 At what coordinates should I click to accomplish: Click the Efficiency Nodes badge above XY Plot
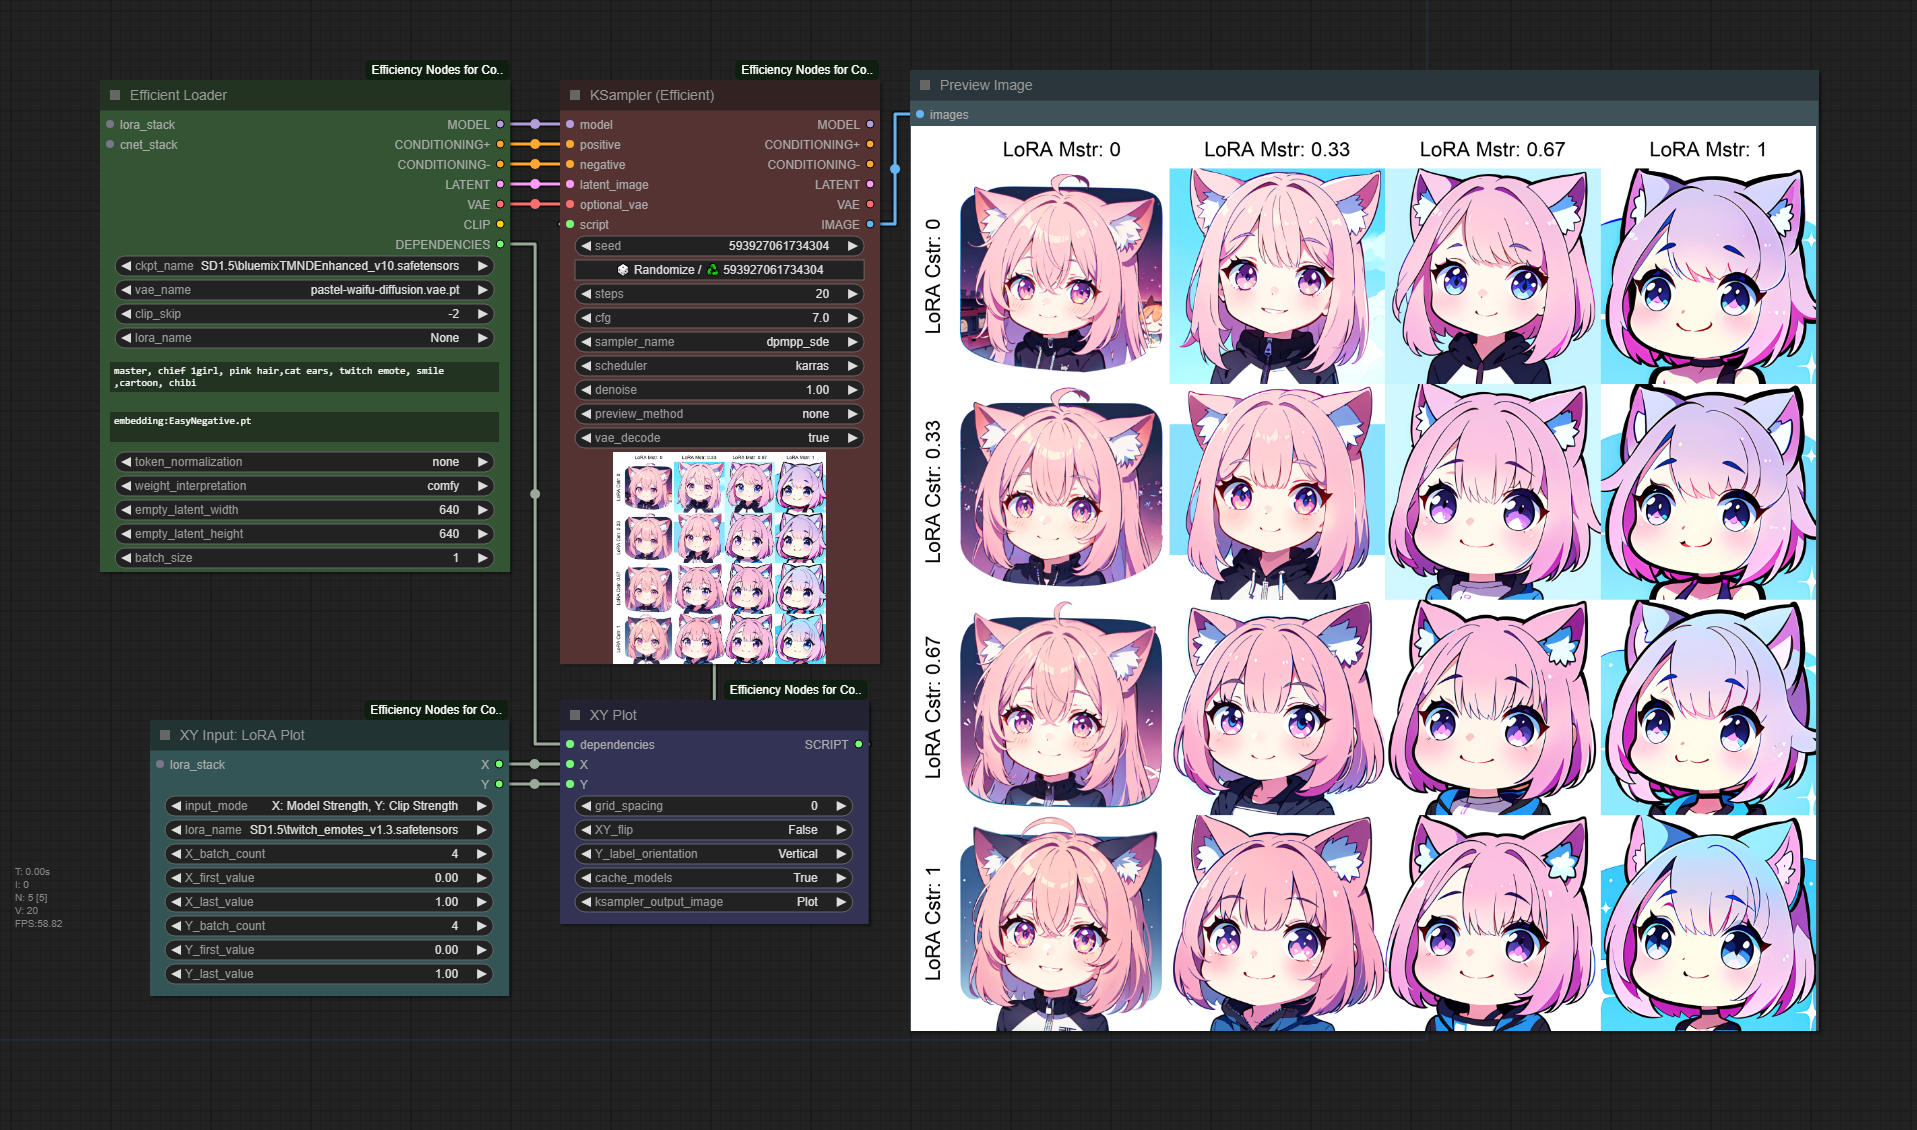coord(794,690)
